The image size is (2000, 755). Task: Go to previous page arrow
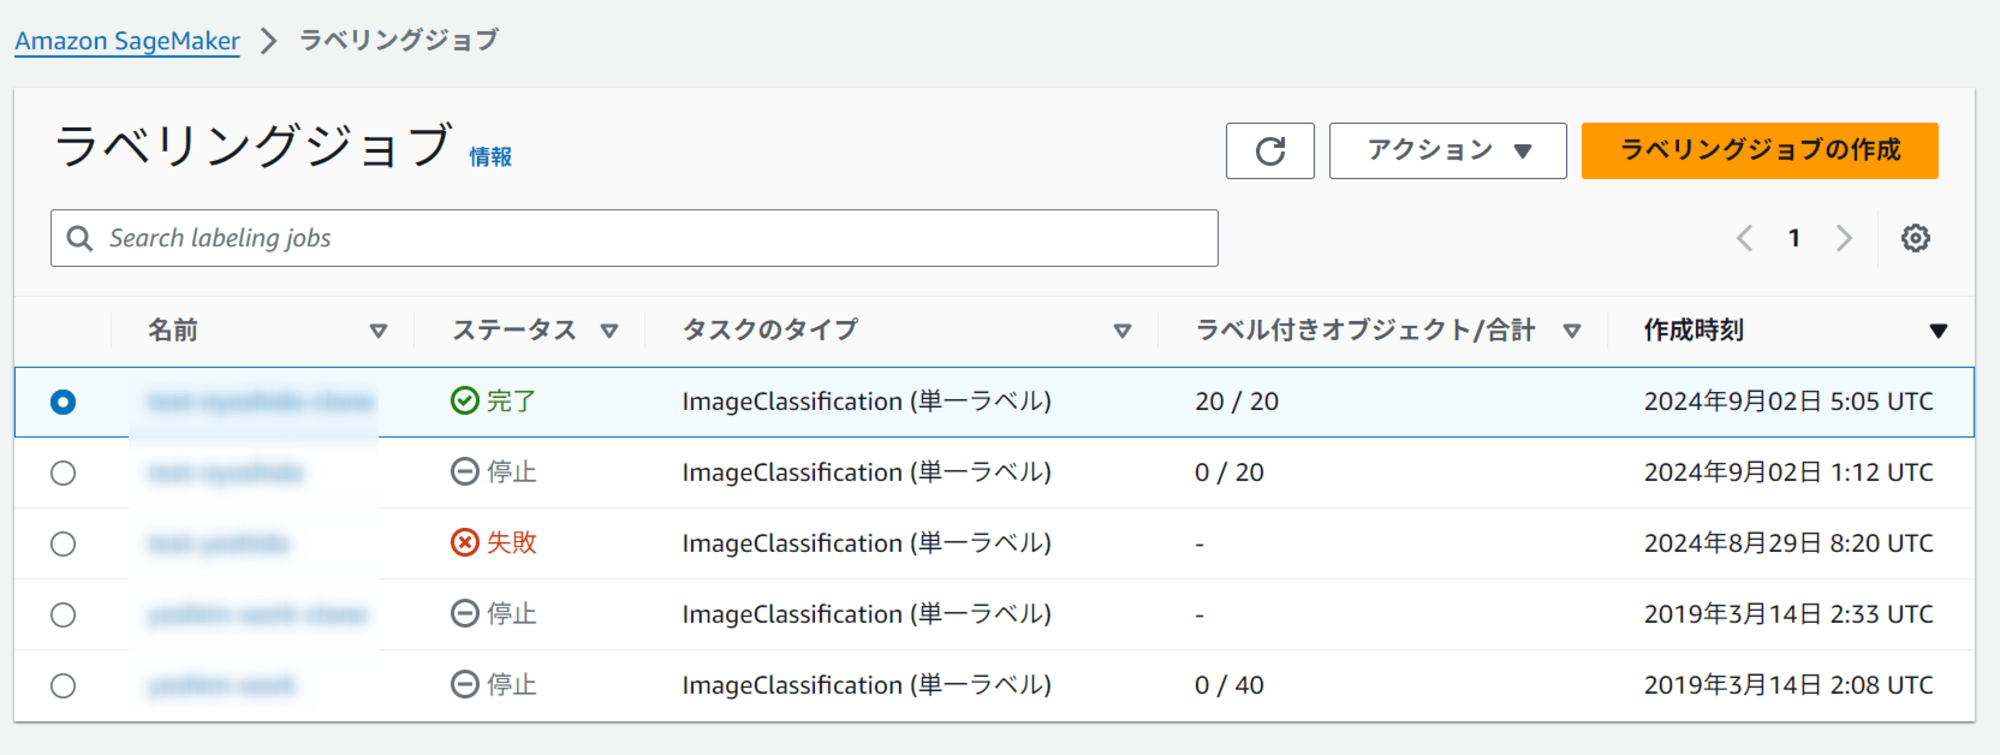pos(1745,238)
